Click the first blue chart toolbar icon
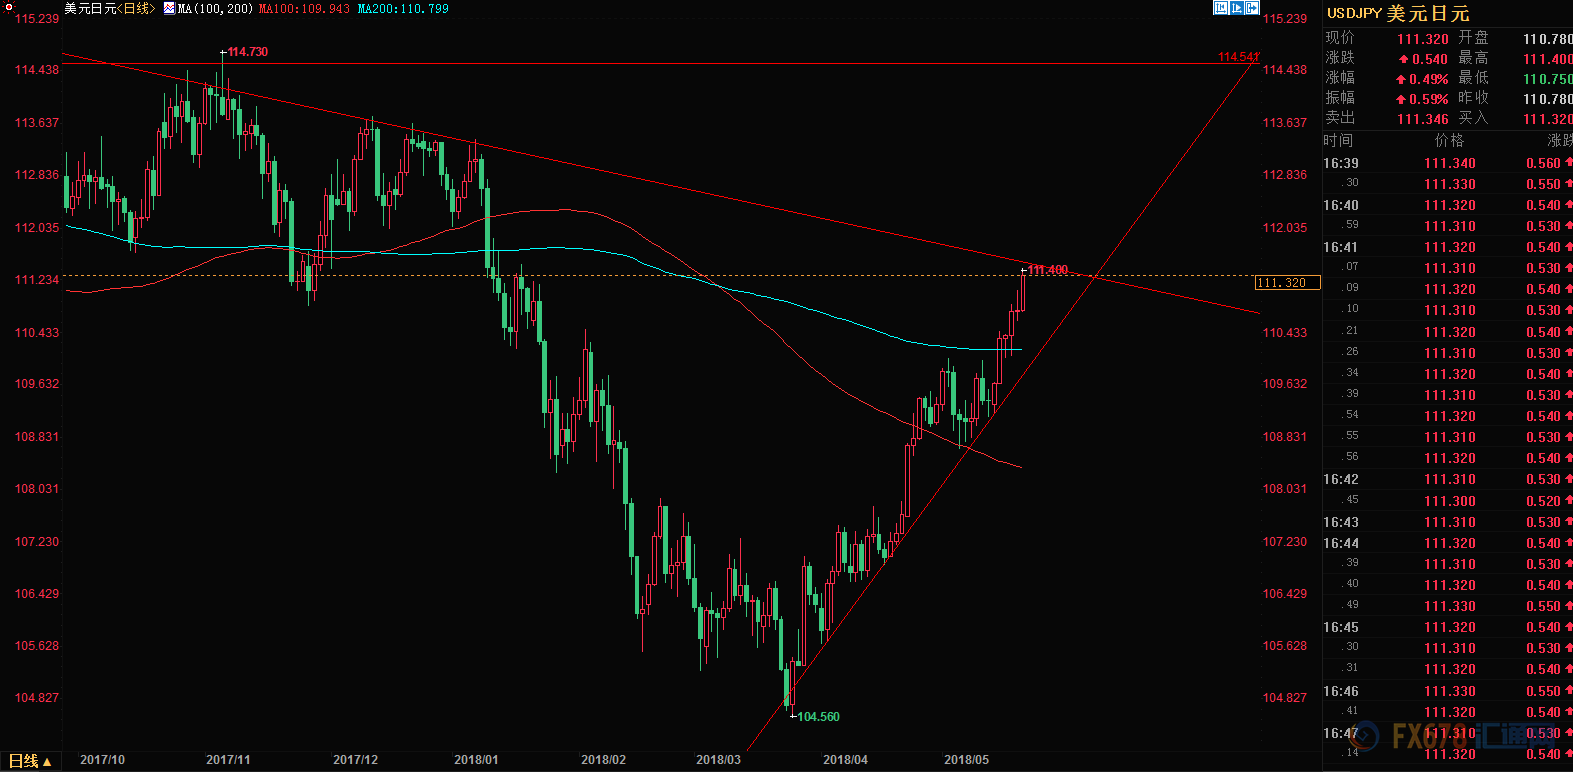This screenshot has height=772, width=1573. click(x=1221, y=8)
